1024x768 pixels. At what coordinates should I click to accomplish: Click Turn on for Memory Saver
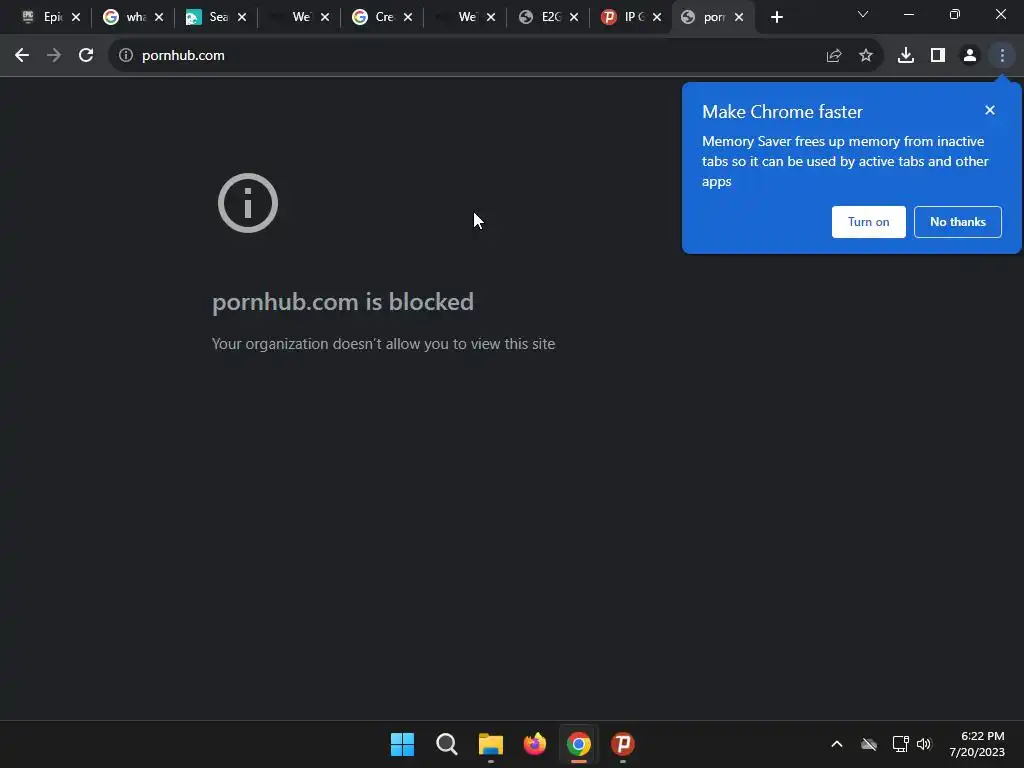pyautogui.click(x=869, y=222)
